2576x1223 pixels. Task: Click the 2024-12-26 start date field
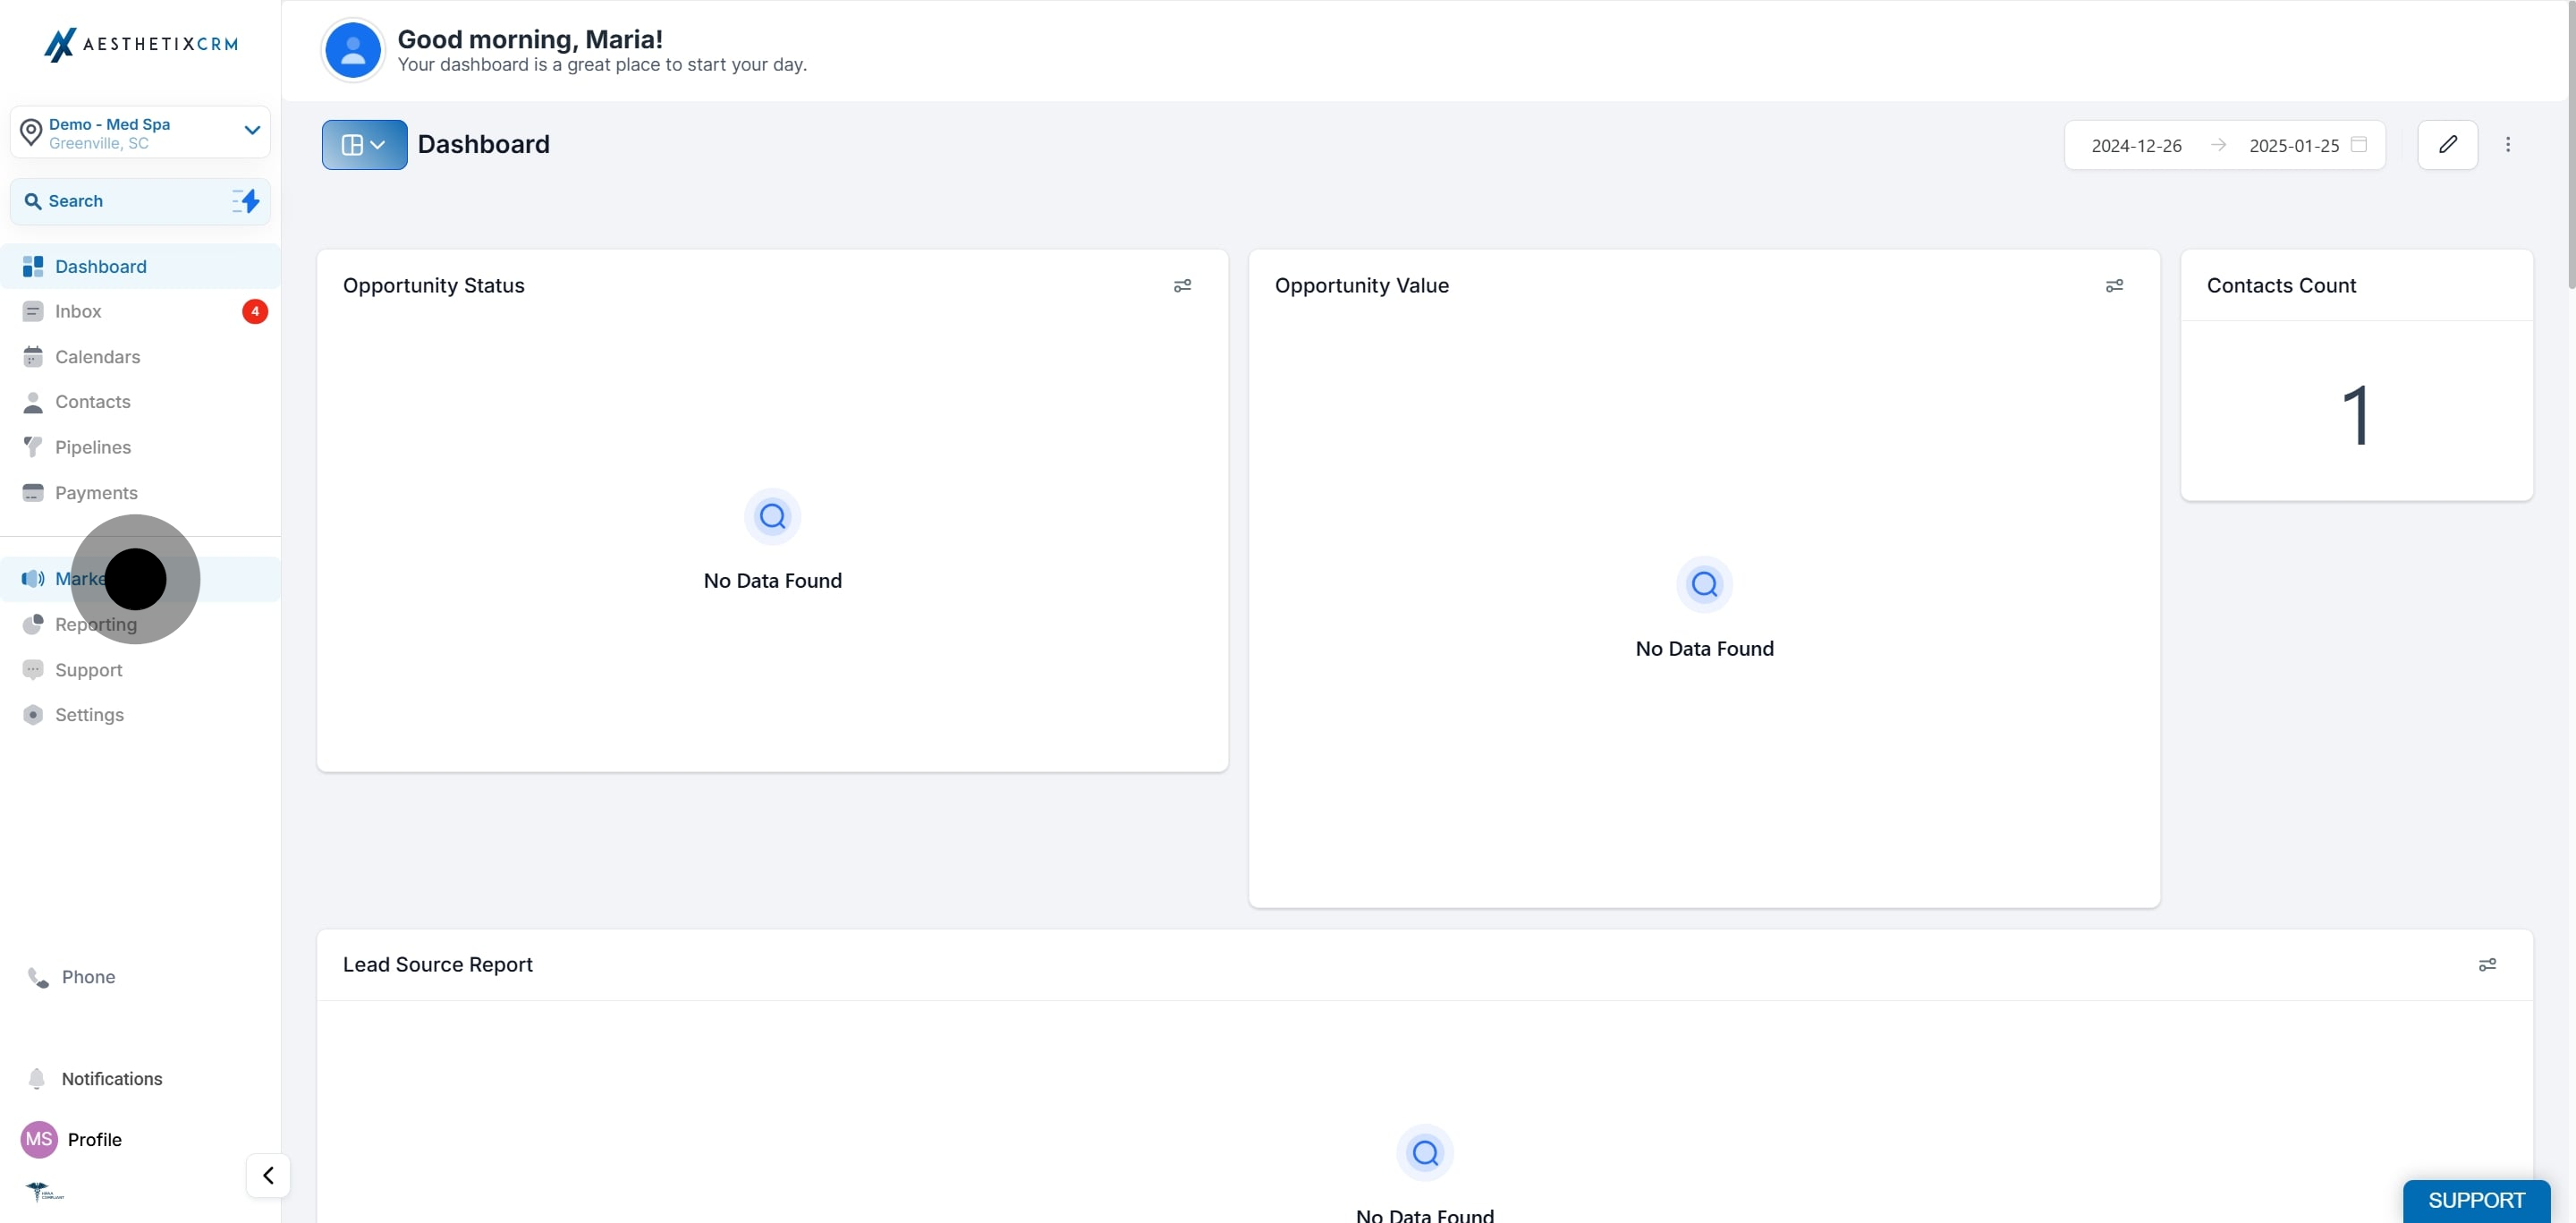[x=2136, y=145]
